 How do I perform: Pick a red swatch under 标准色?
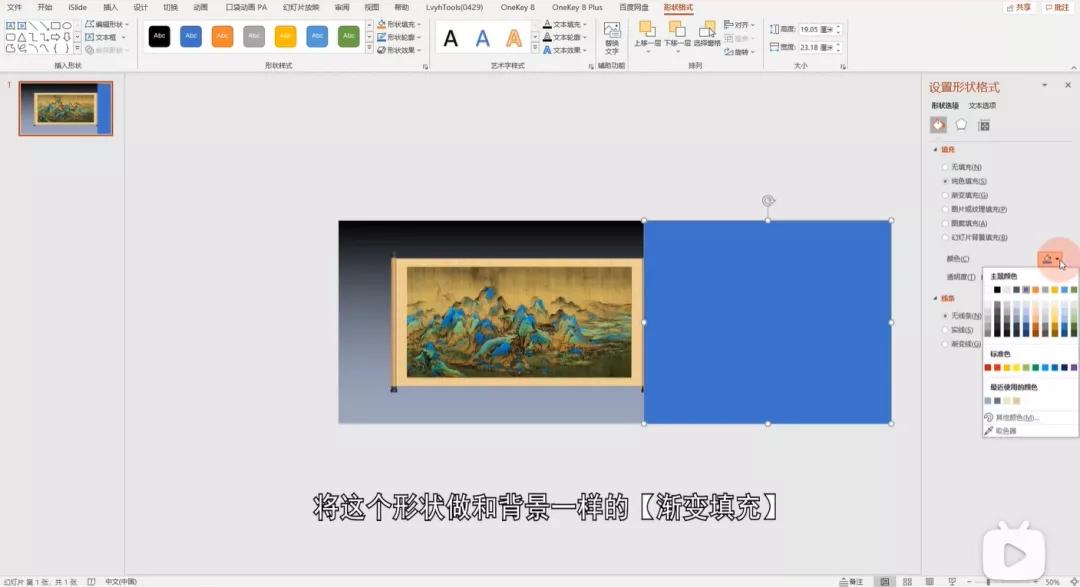[x=988, y=368]
